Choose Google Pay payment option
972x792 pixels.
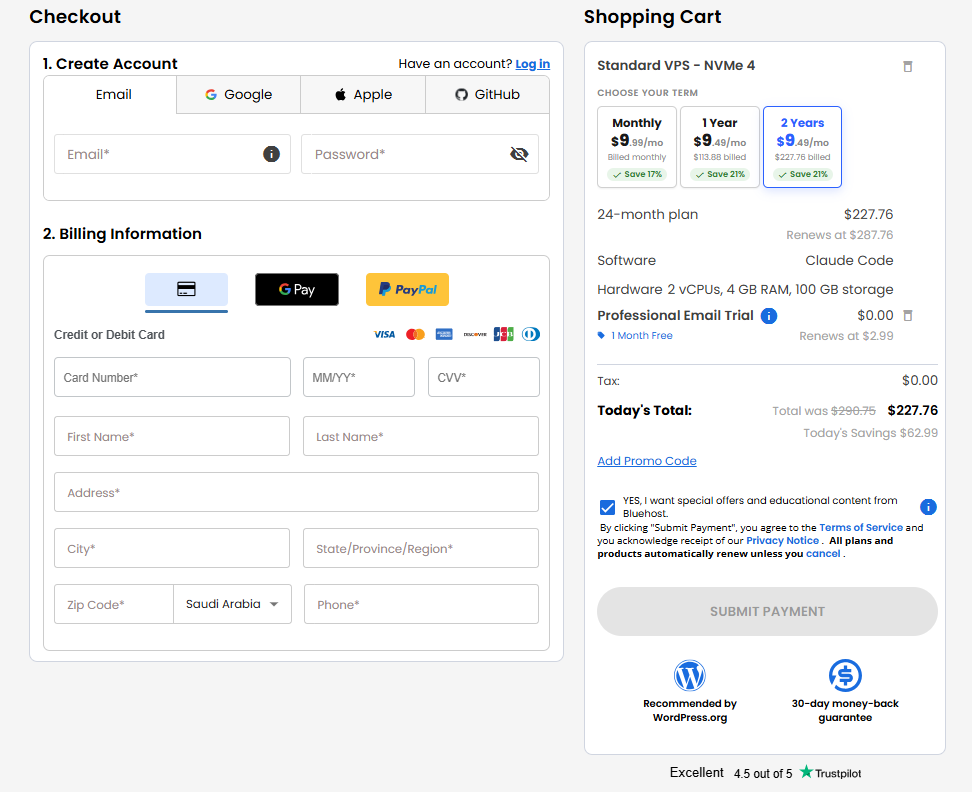coord(297,289)
